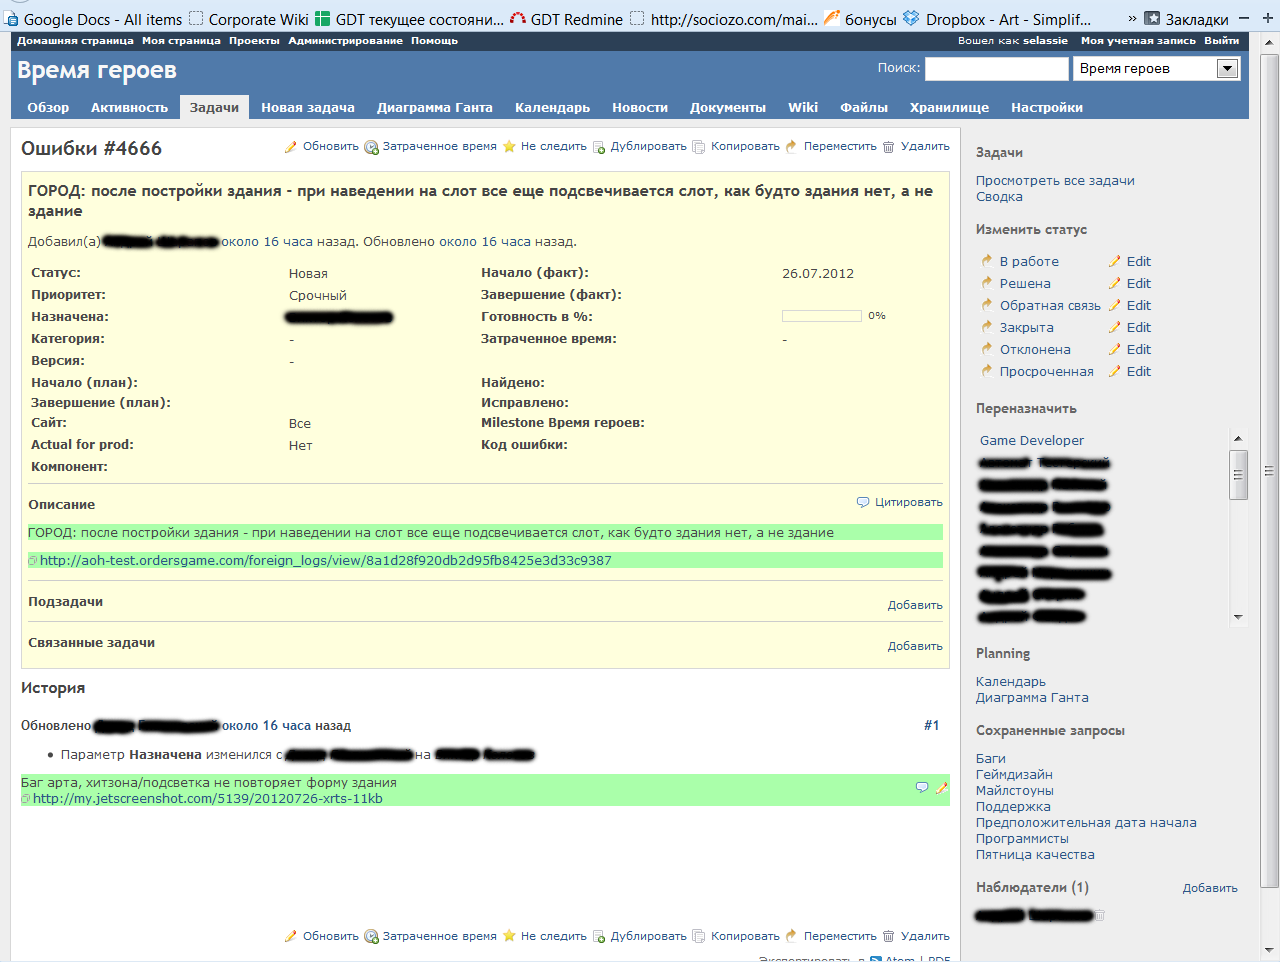The image size is (1280, 962).
Task: Click the quote bubble icon on history note #1
Action: point(922,788)
